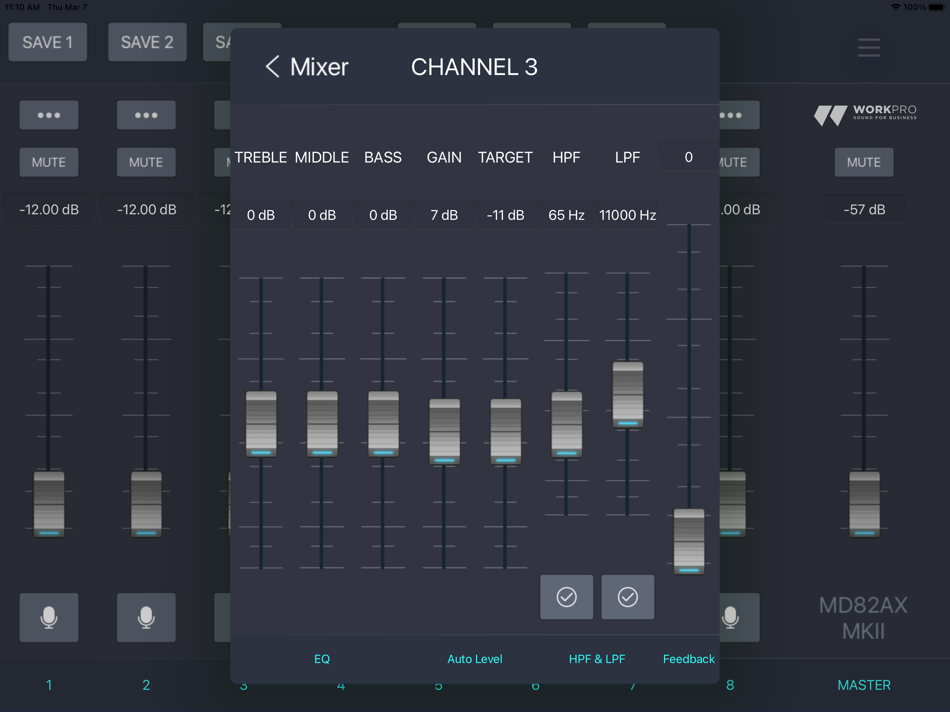Toggle the HPF enable checkmark
The width and height of the screenshot is (950, 712).
(x=566, y=597)
